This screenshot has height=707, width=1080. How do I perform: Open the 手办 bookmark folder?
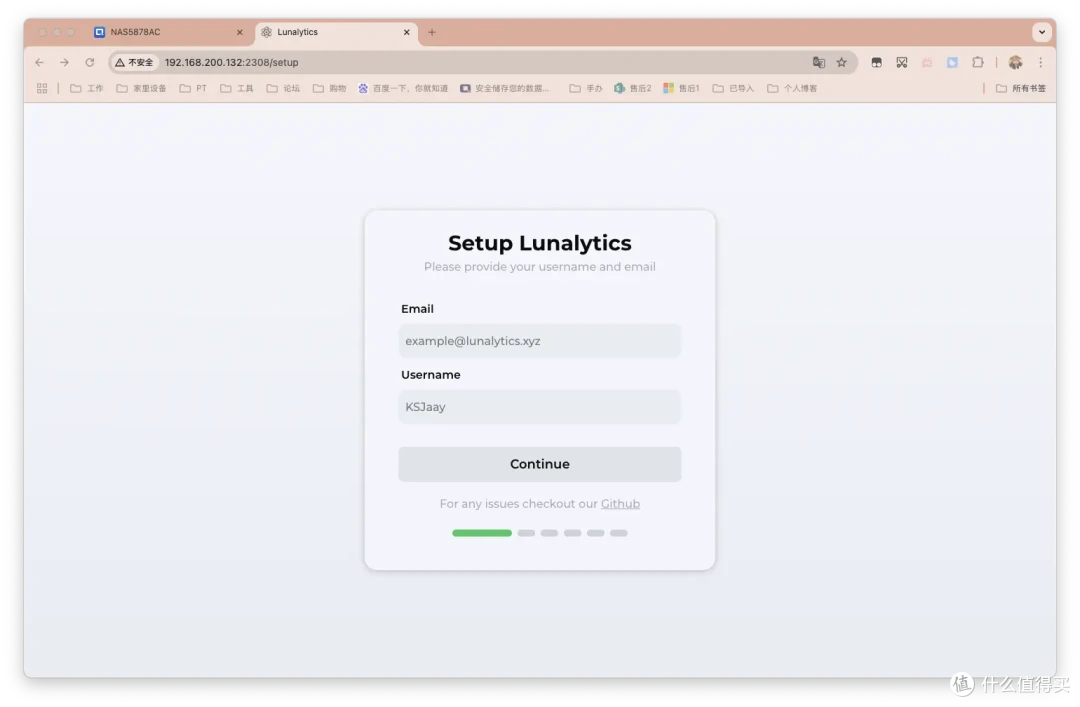586,88
